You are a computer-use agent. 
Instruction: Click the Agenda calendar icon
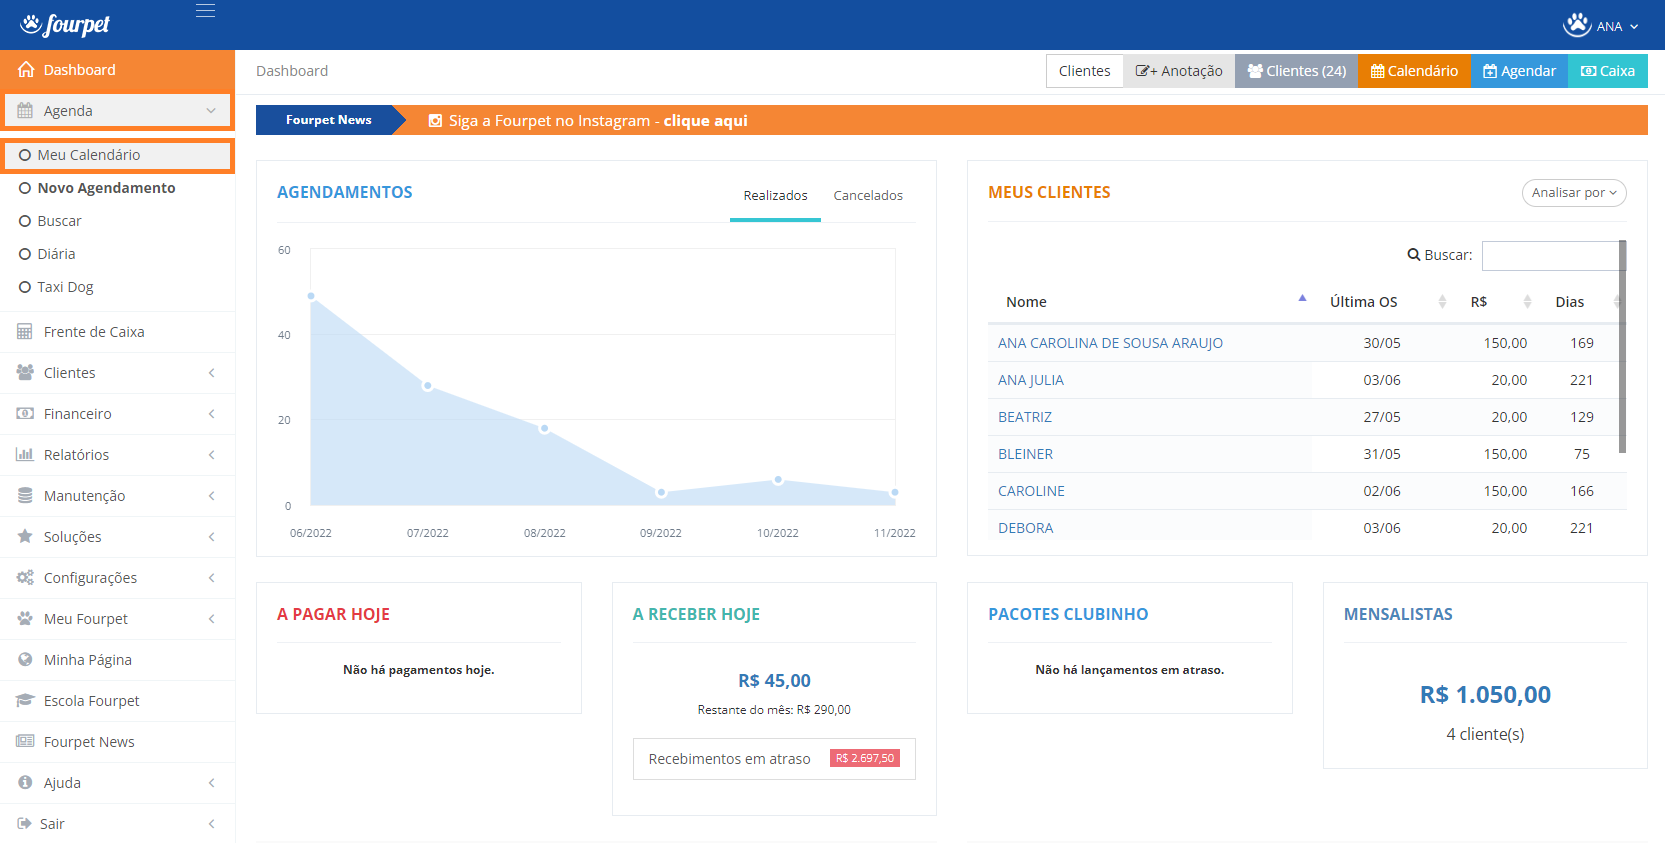25,111
